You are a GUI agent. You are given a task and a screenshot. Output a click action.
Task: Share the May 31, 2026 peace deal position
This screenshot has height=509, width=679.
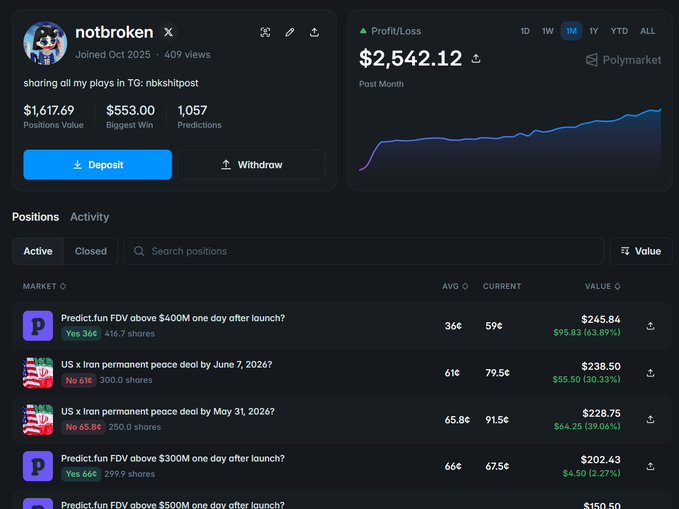pos(650,419)
